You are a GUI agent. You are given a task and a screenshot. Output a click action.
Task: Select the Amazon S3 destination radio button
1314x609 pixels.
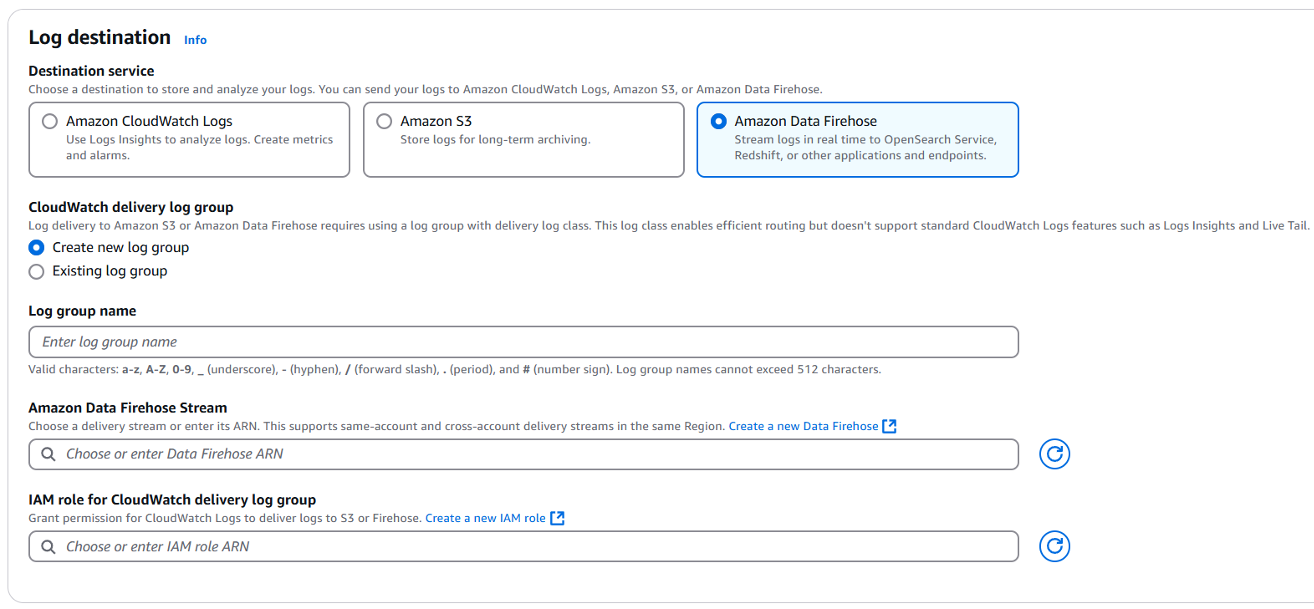[384, 121]
